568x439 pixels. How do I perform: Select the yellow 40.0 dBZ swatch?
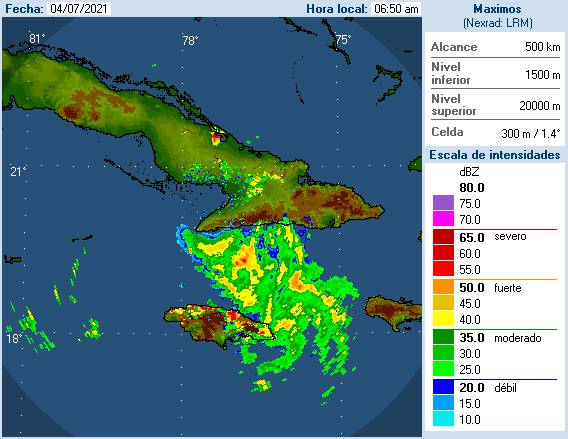click(x=443, y=319)
